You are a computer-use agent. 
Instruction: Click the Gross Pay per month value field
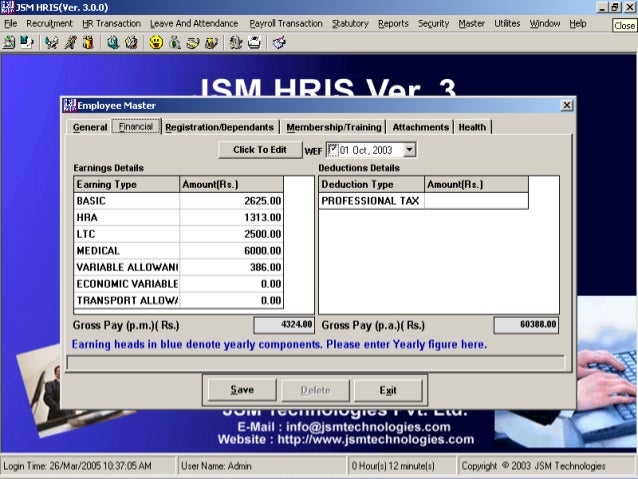coord(284,325)
